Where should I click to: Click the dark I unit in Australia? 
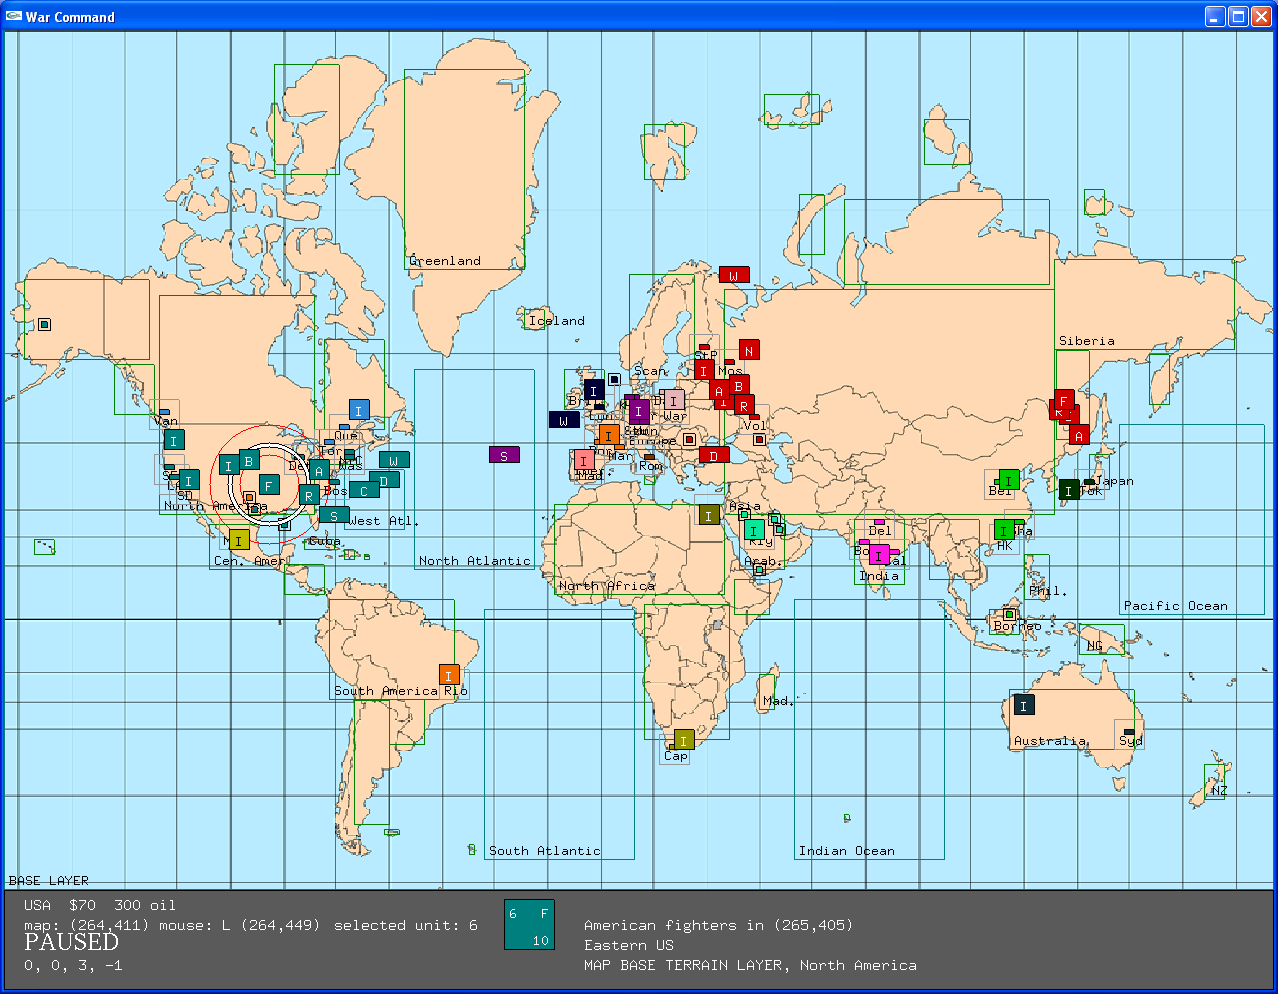click(1024, 705)
